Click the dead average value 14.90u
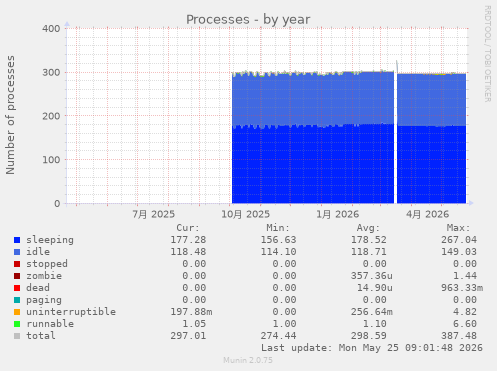The width and height of the screenshot is (497, 371). (x=375, y=288)
